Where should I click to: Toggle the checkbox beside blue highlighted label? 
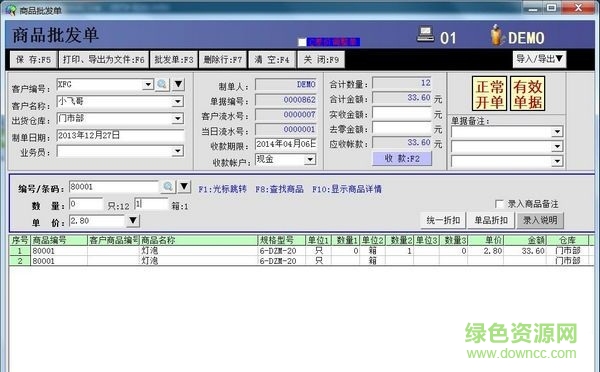point(302,42)
